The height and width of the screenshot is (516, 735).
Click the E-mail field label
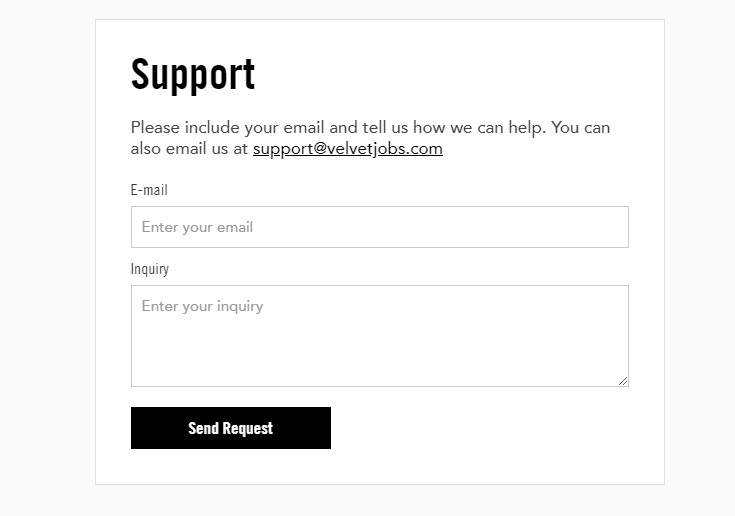[149, 190]
